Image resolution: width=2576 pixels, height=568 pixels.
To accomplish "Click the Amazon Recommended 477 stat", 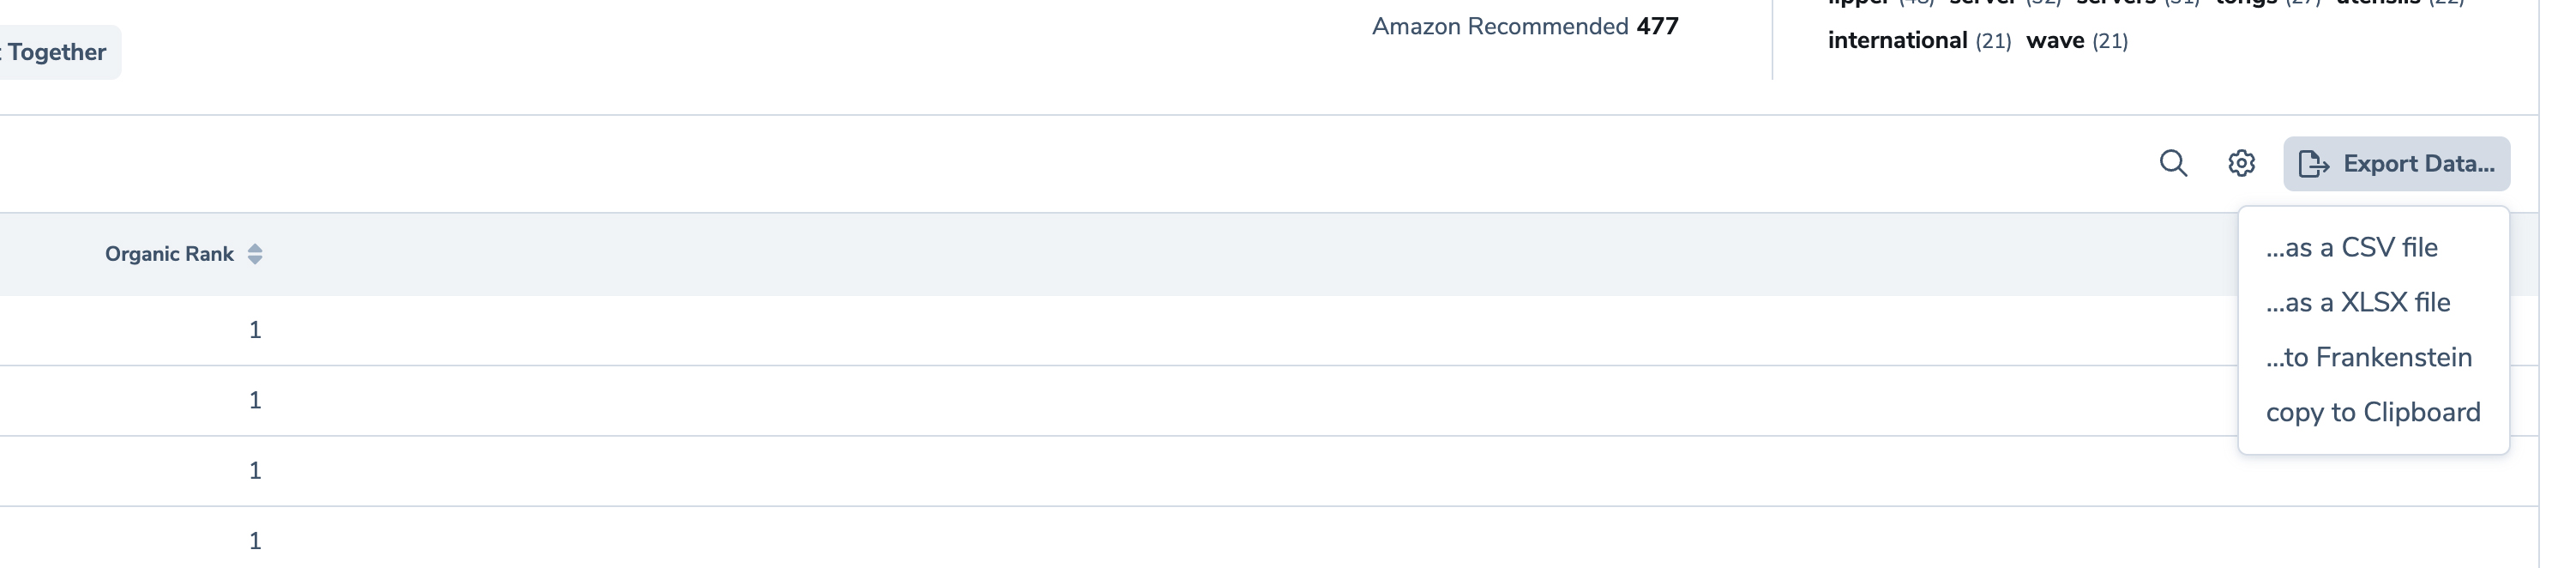I will [x=1524, y=27].
